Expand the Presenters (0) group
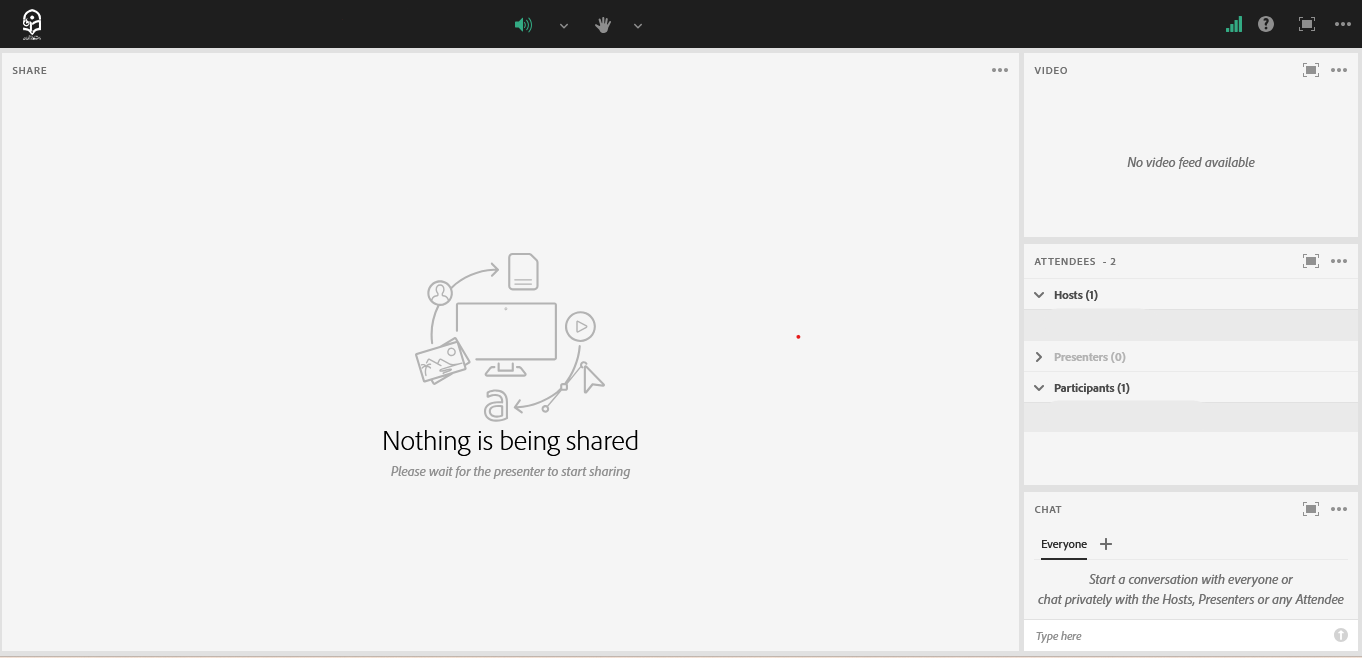1362x658 pixels. 1039,357
